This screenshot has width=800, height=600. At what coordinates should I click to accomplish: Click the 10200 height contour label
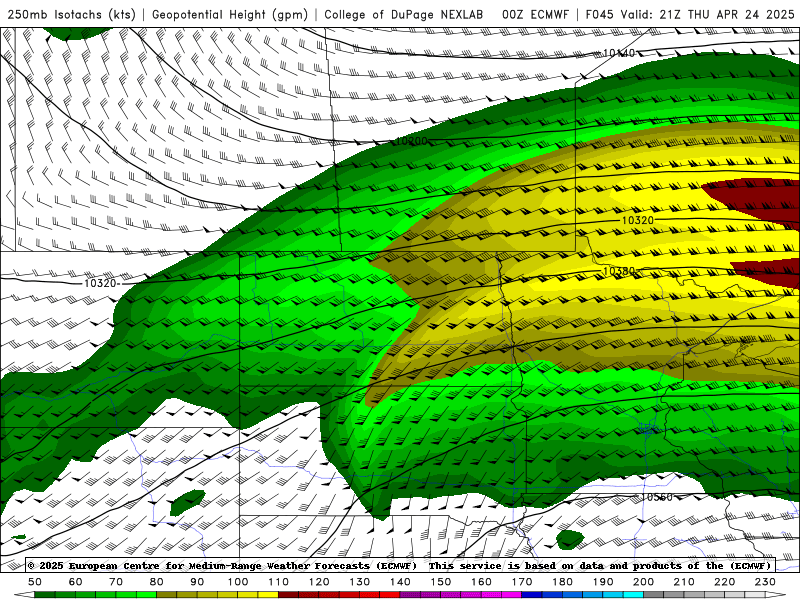411,141
